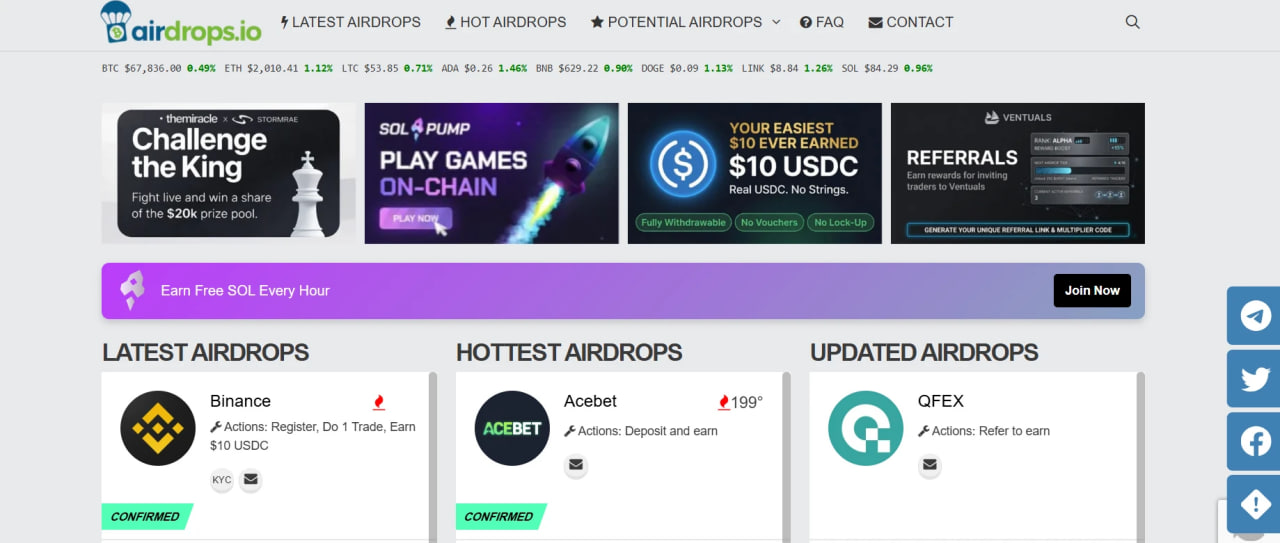Open the FAQ menu item
This screenshot has height=543, width=1280.
click(x=821, y=22)
